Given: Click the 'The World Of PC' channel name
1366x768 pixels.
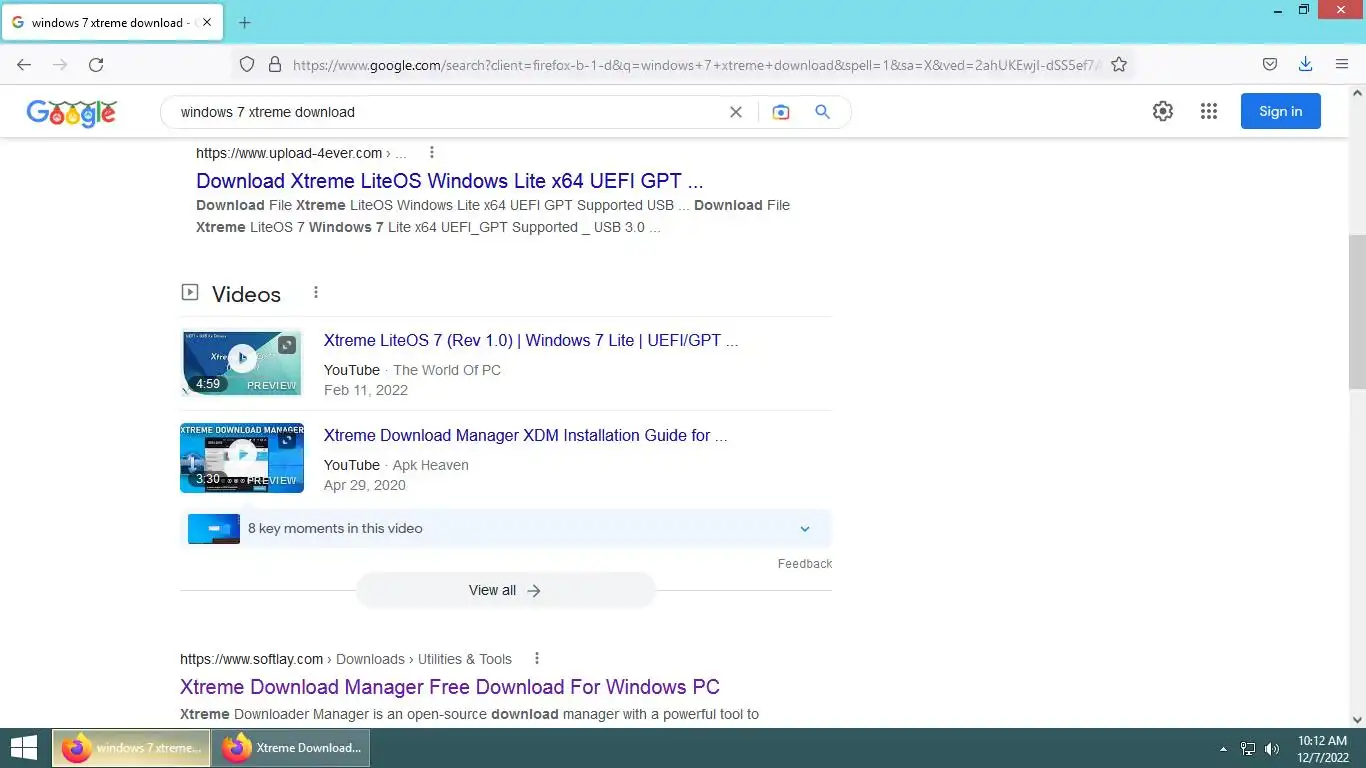Looking at the screenshot, I should pos(447,370).
